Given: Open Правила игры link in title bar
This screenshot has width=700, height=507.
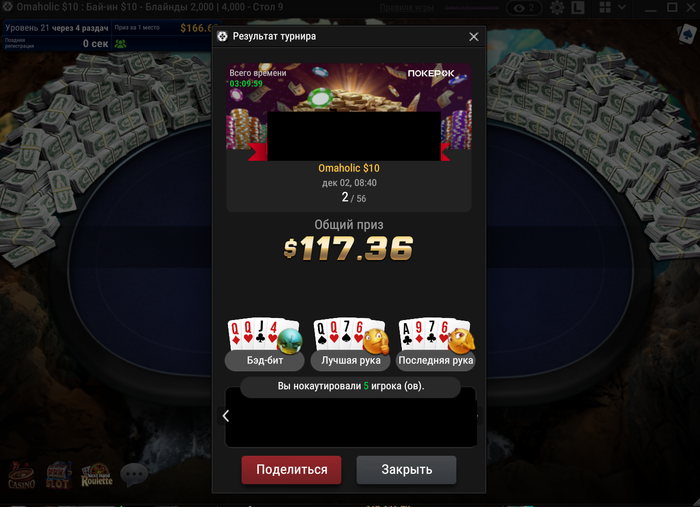Looking at the screenshot, I should 406,8.
